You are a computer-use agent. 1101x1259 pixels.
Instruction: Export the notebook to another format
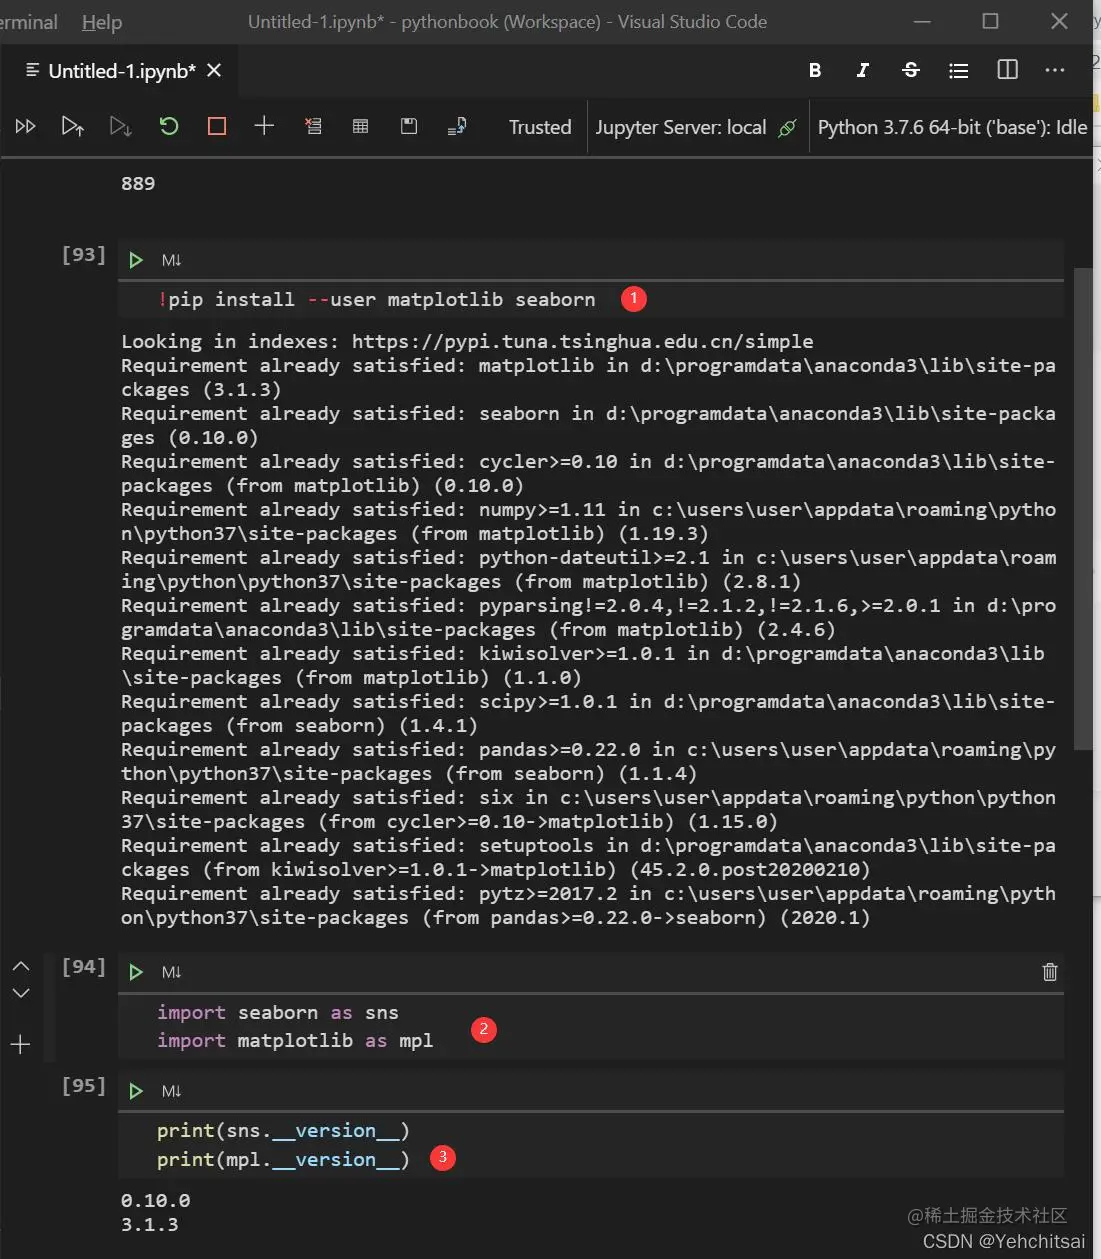point(457,126)
